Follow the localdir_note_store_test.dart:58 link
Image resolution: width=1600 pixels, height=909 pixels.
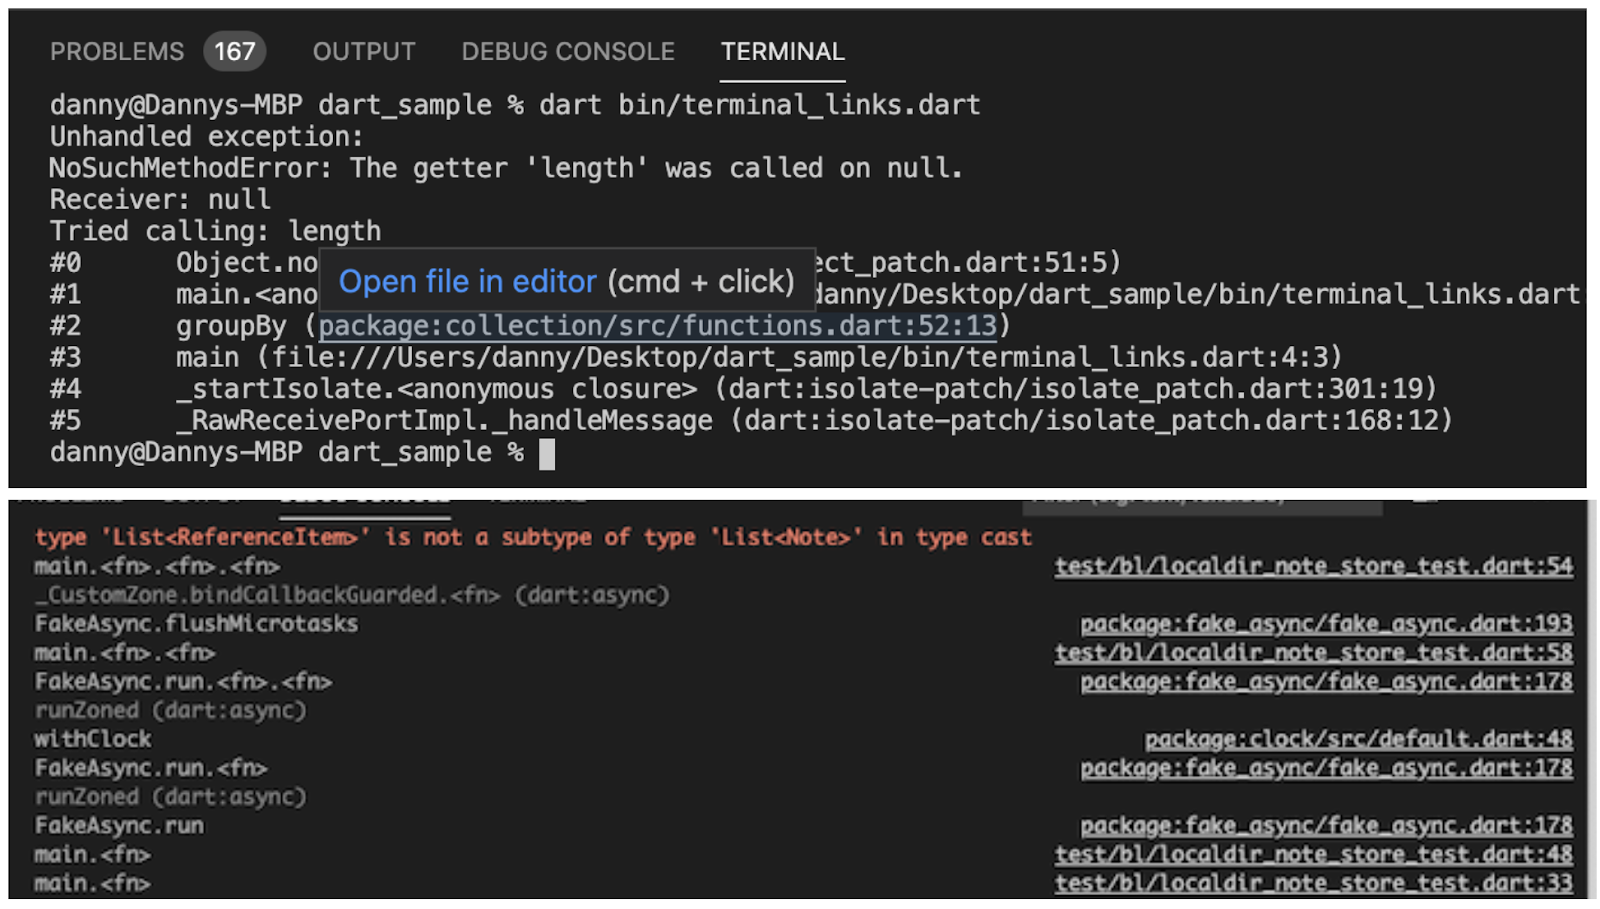point(1314,653)
